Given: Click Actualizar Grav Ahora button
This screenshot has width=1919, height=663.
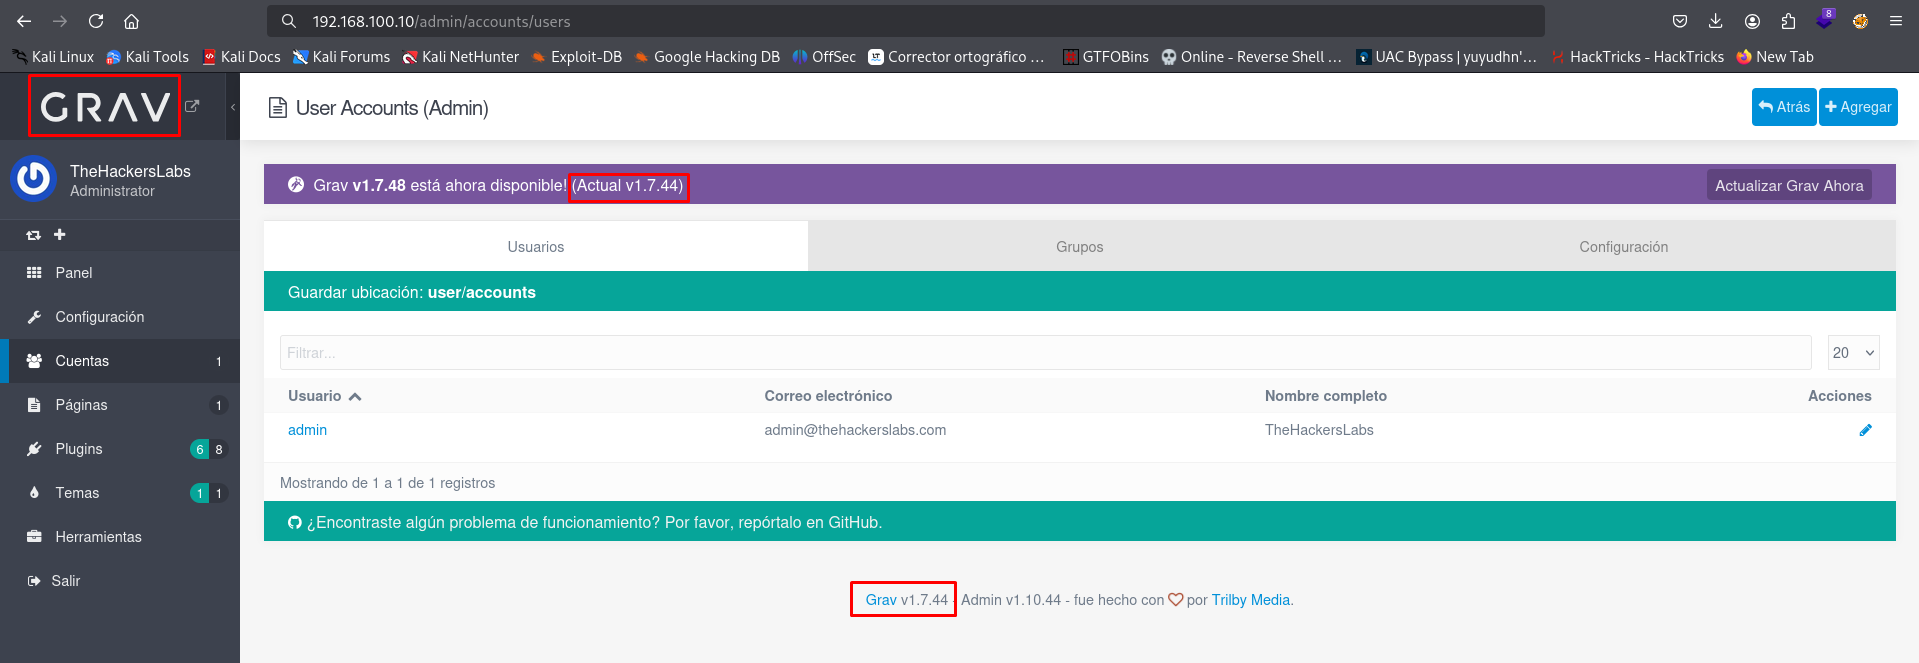Looking at the screenshot, I should [1789, 185].
